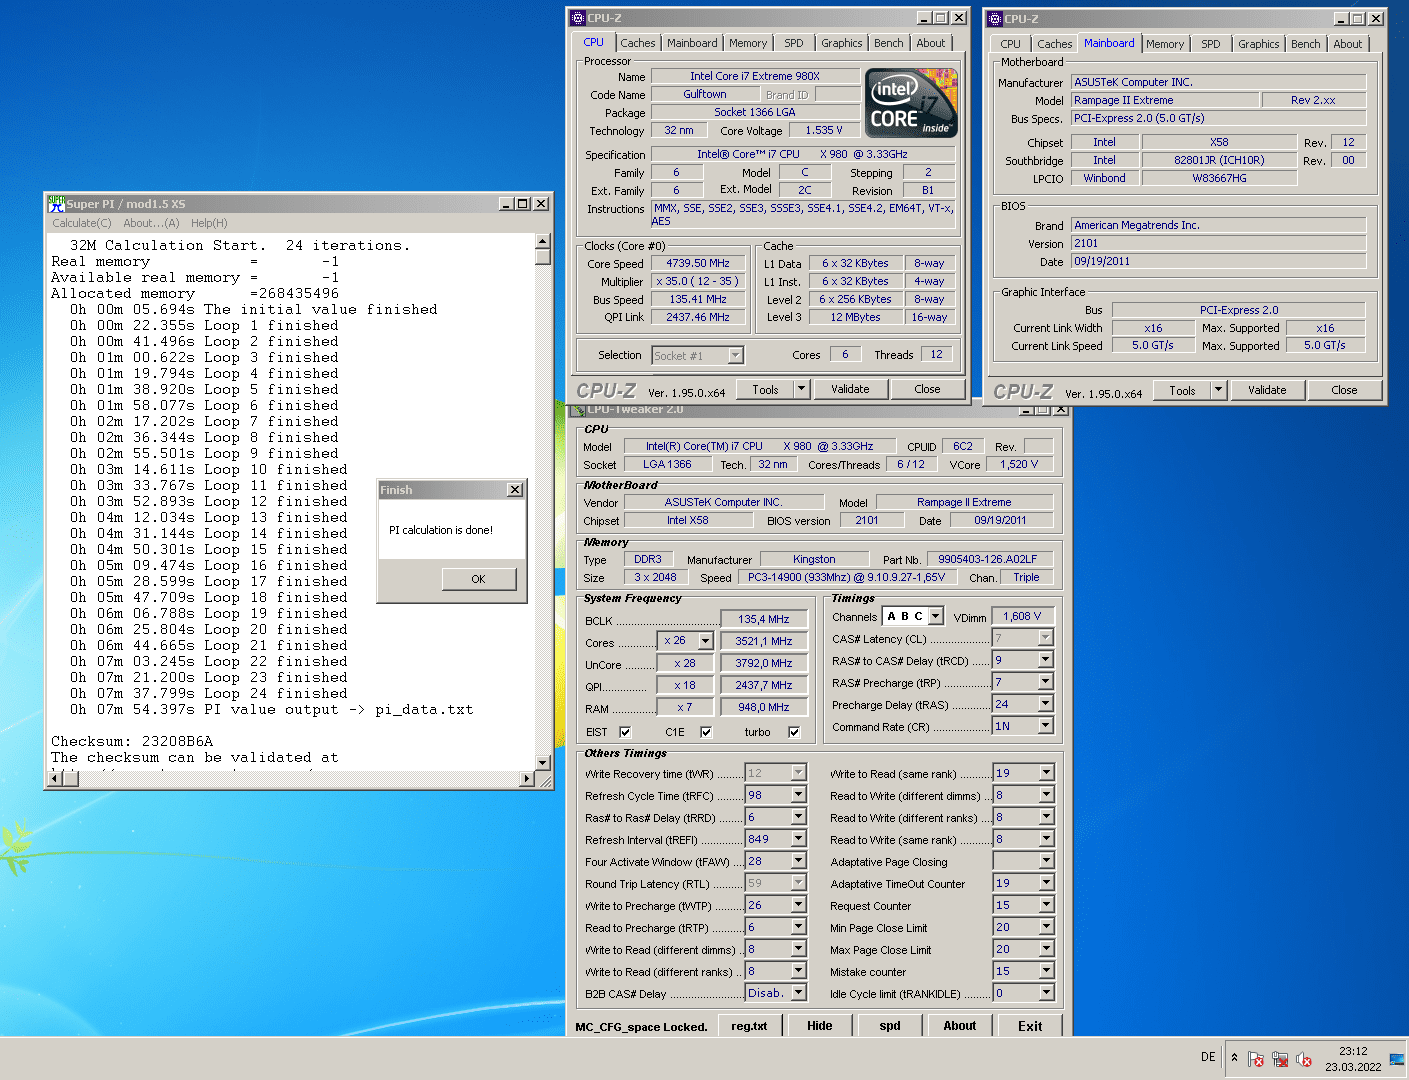Expand the Precharge Delay (tRAS) dropdown
Image resolution: width=1409 pixels, height=1080 pixels.
pos(1046,704)
